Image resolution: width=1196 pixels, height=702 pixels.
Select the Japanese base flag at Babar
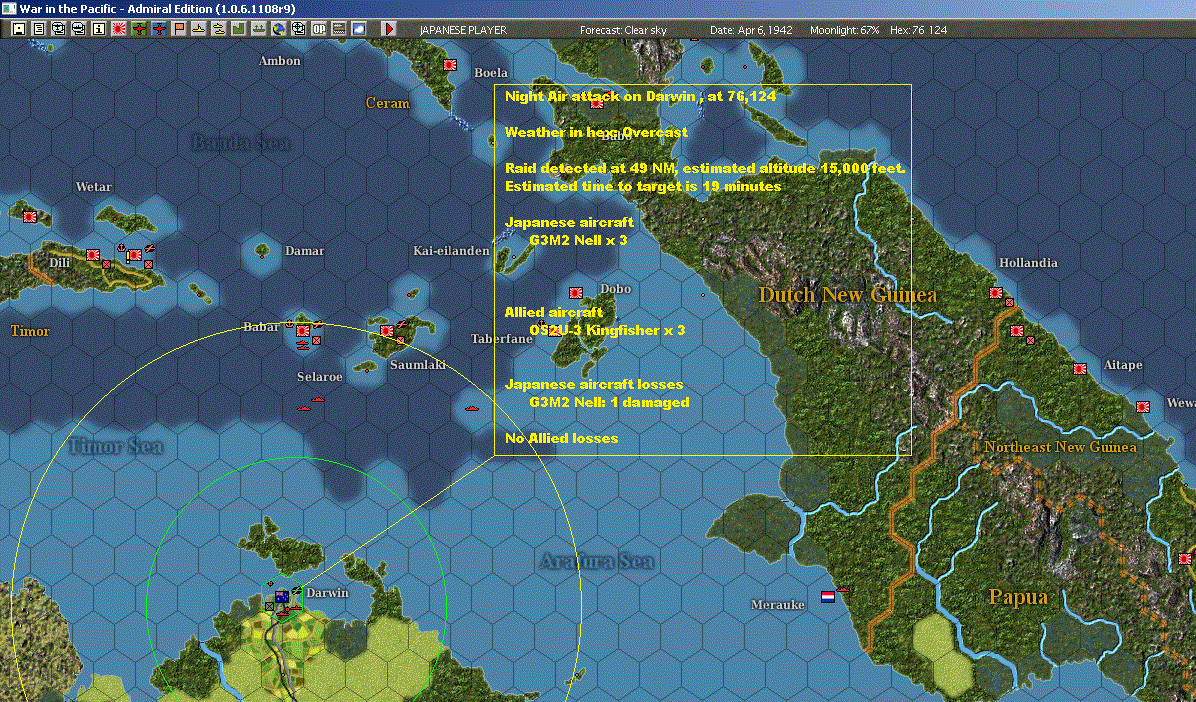click(x=303, y=331)
